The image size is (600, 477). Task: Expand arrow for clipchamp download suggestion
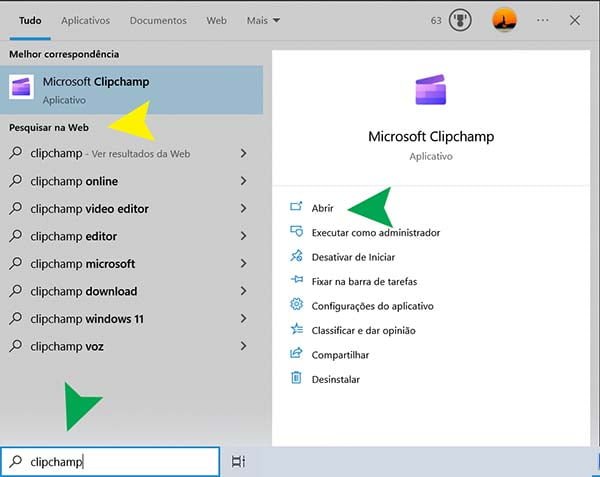click(x=243, y=291)
